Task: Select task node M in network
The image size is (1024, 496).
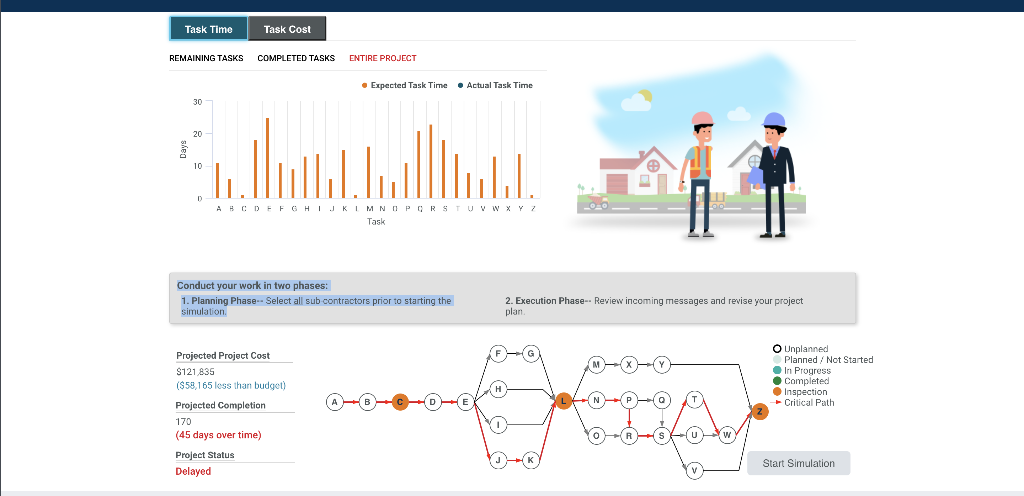Action: pyautogui.click(x=596, y=365)
